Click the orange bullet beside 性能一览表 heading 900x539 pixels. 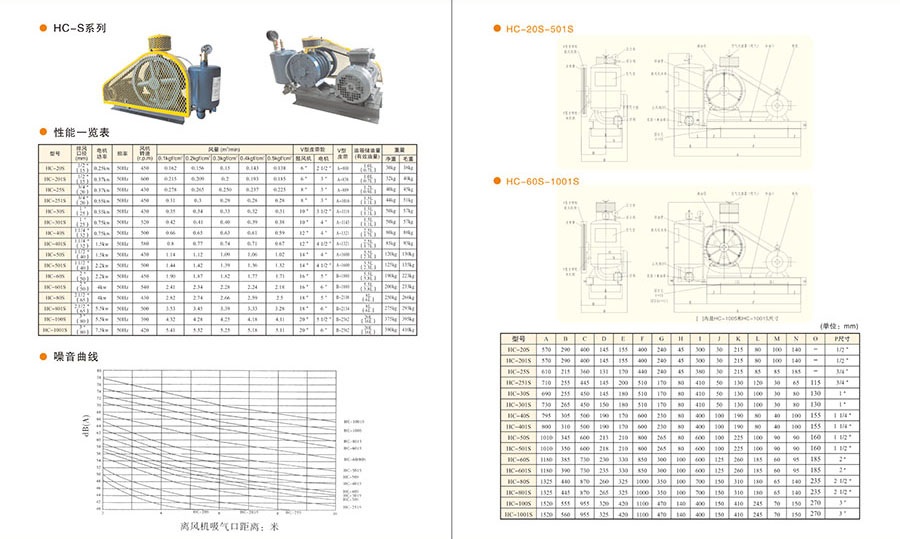coord(43,132)
